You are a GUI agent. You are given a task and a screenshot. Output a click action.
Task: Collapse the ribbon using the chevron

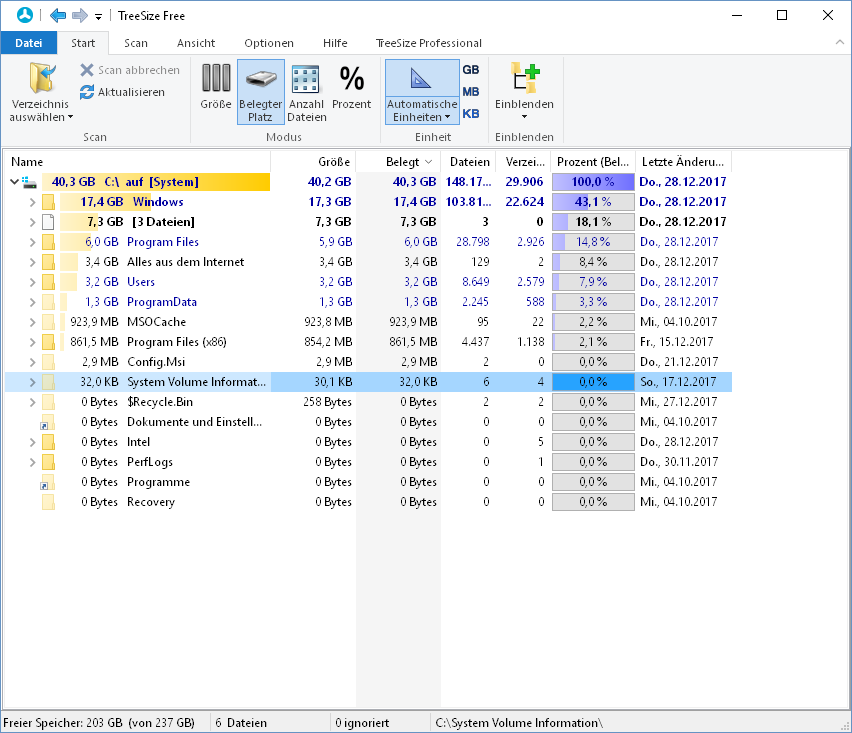[840, 42]
